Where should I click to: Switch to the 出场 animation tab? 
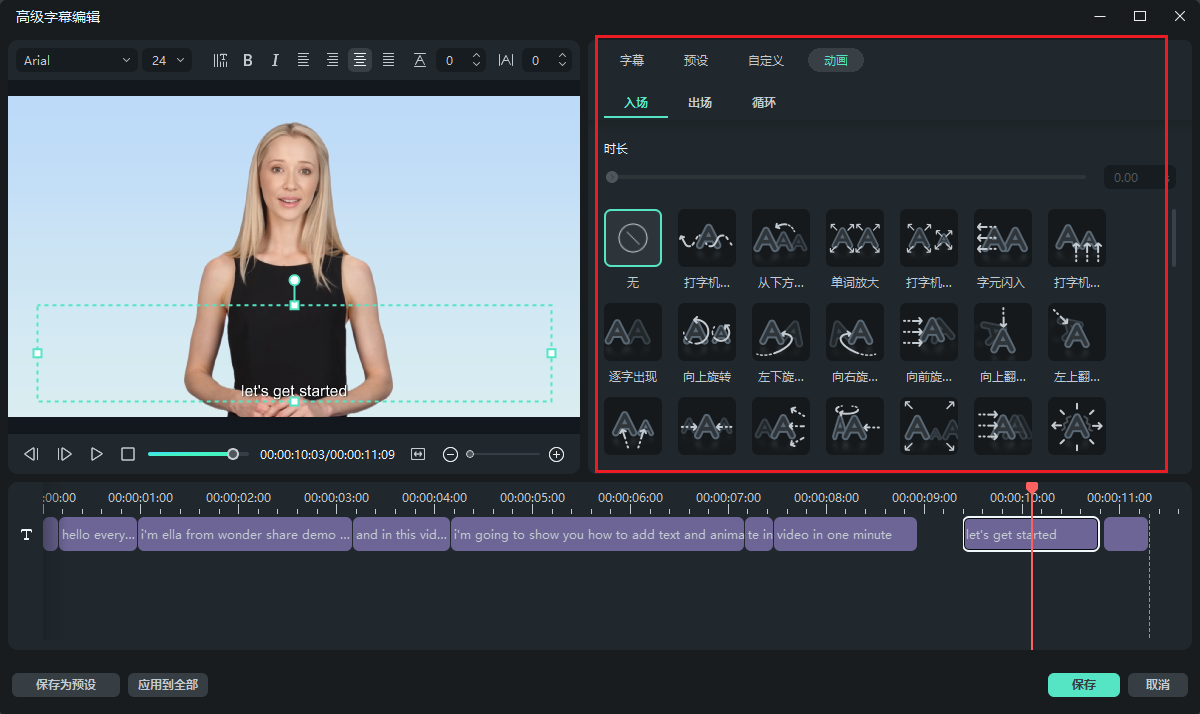click(x=700, y=103)
